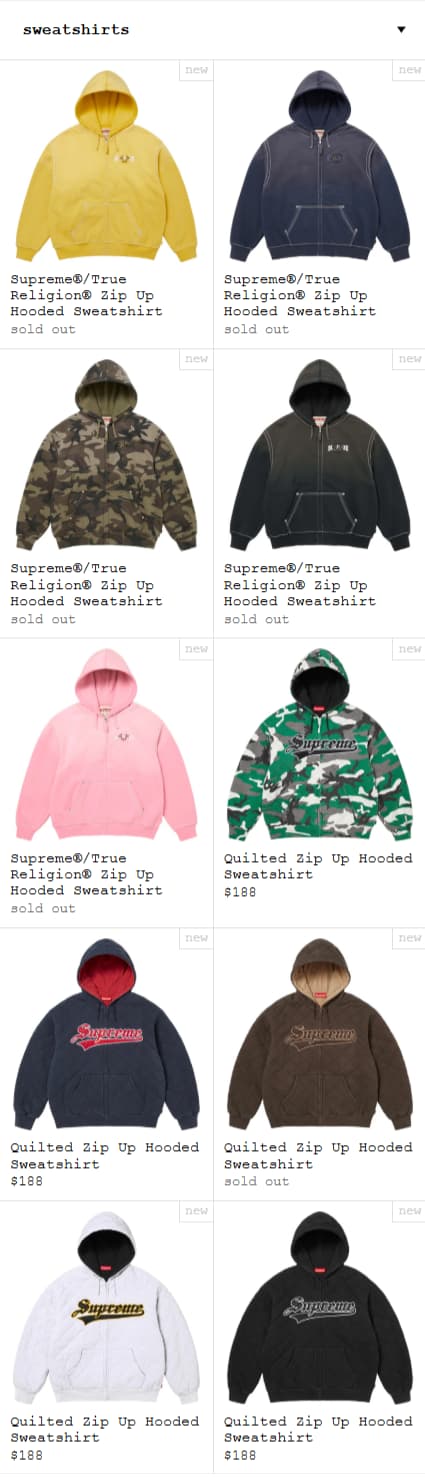The image size is (425, 1477).
Task: Click black Quilted Zip Up Hooded title
Action: [318, 1429]
